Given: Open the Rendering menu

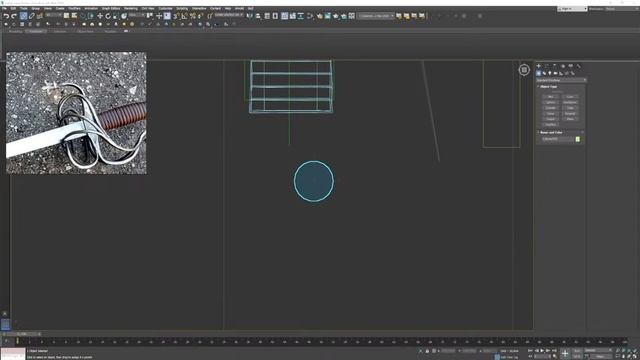Looking at the screenshot, I should [131, 8].
